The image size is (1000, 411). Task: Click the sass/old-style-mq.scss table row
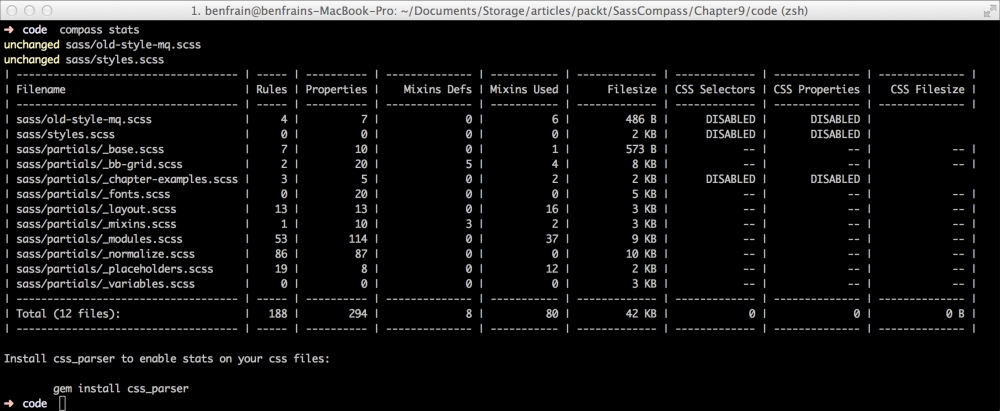click(x=489, y=119)
